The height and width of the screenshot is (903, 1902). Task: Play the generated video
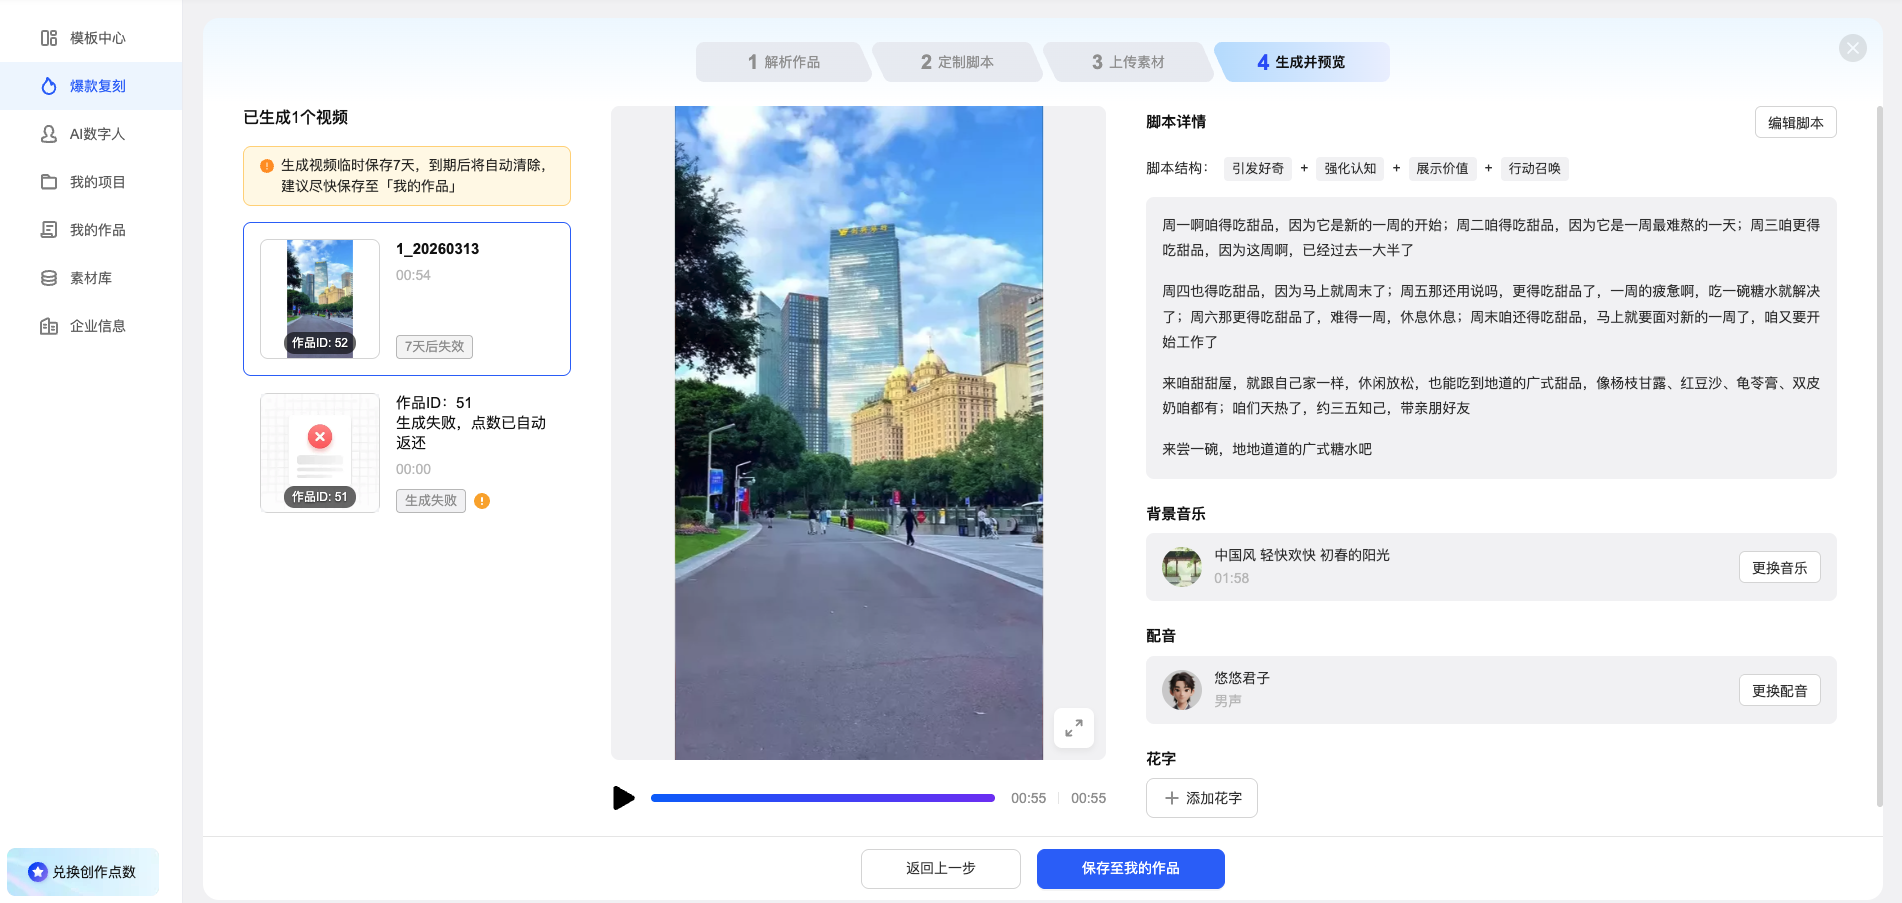pyautogui.click(x=623, y=798)
